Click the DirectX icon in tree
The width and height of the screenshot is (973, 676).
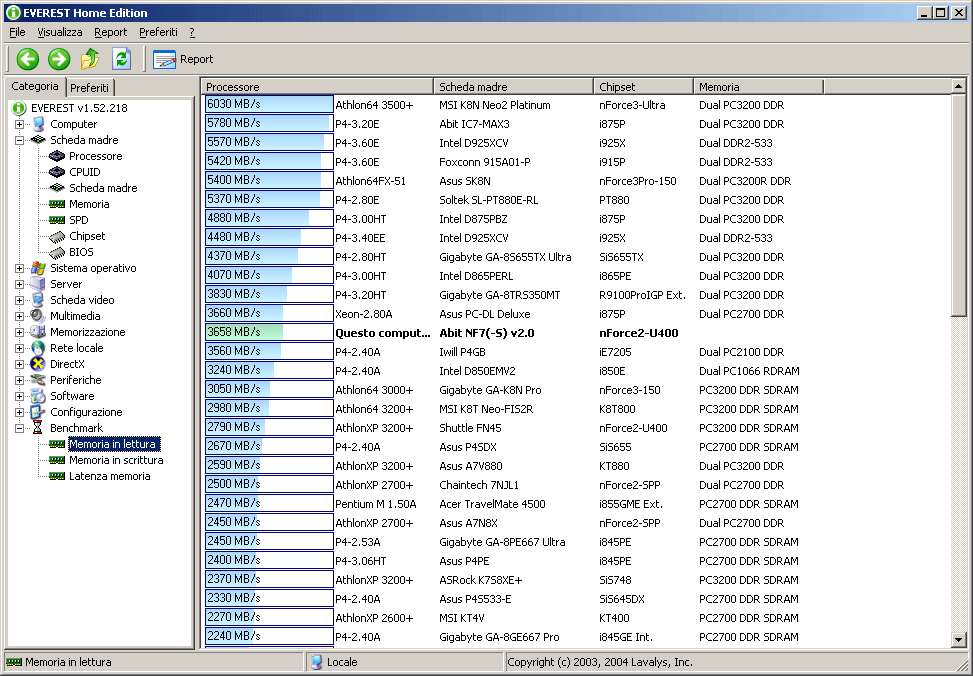coord(38,364)
